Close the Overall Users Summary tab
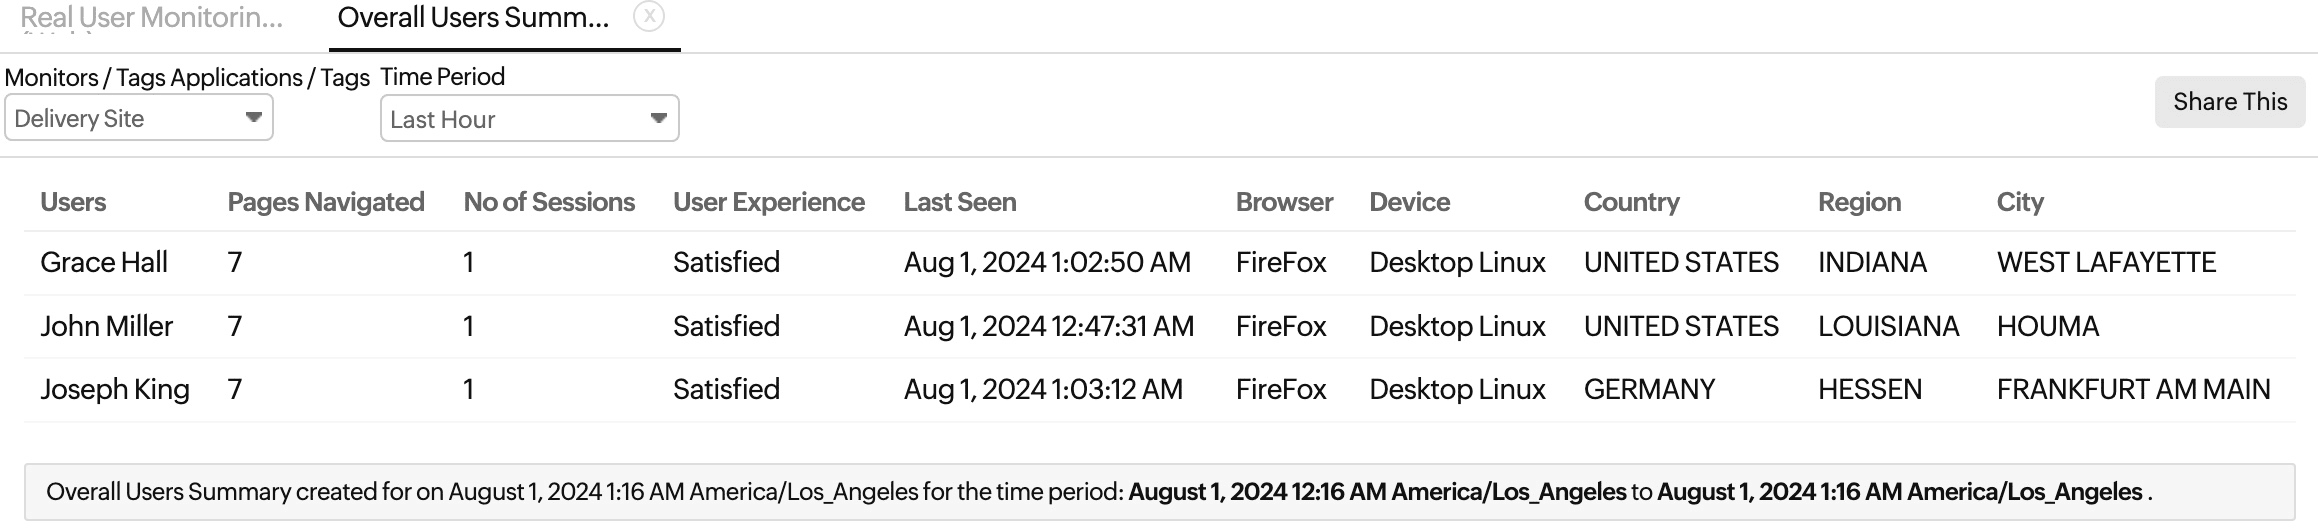 point(649,17)
